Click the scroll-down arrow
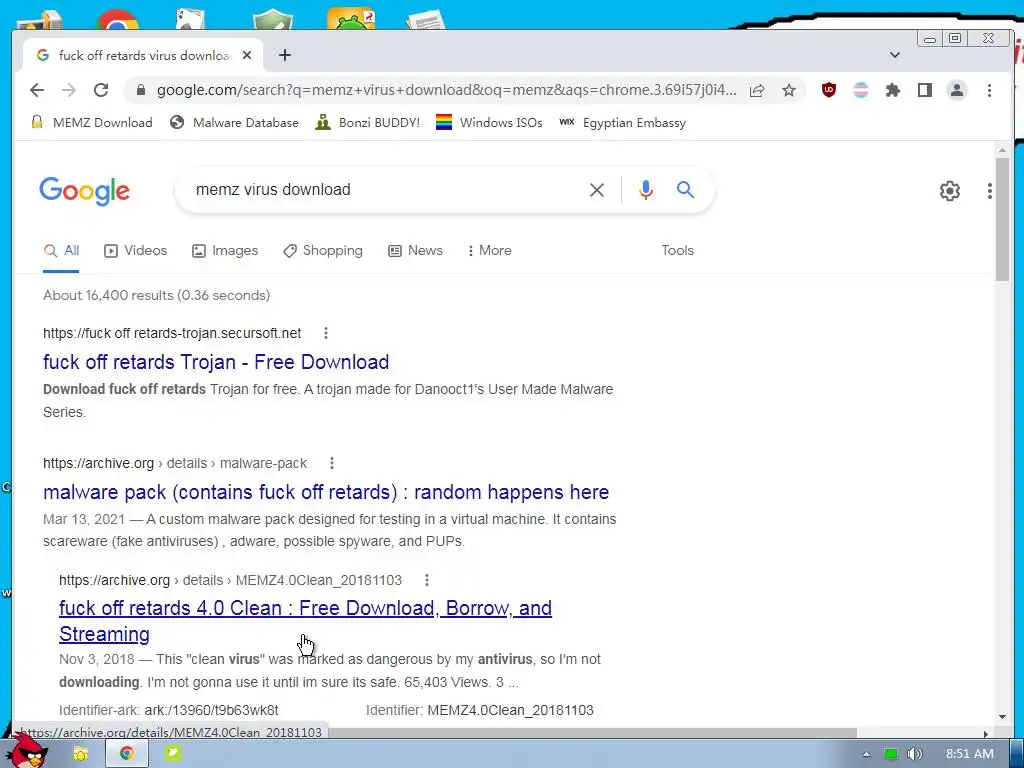Image resolution: width=1024 pixels, height=768 pixels. point(1002,716)
